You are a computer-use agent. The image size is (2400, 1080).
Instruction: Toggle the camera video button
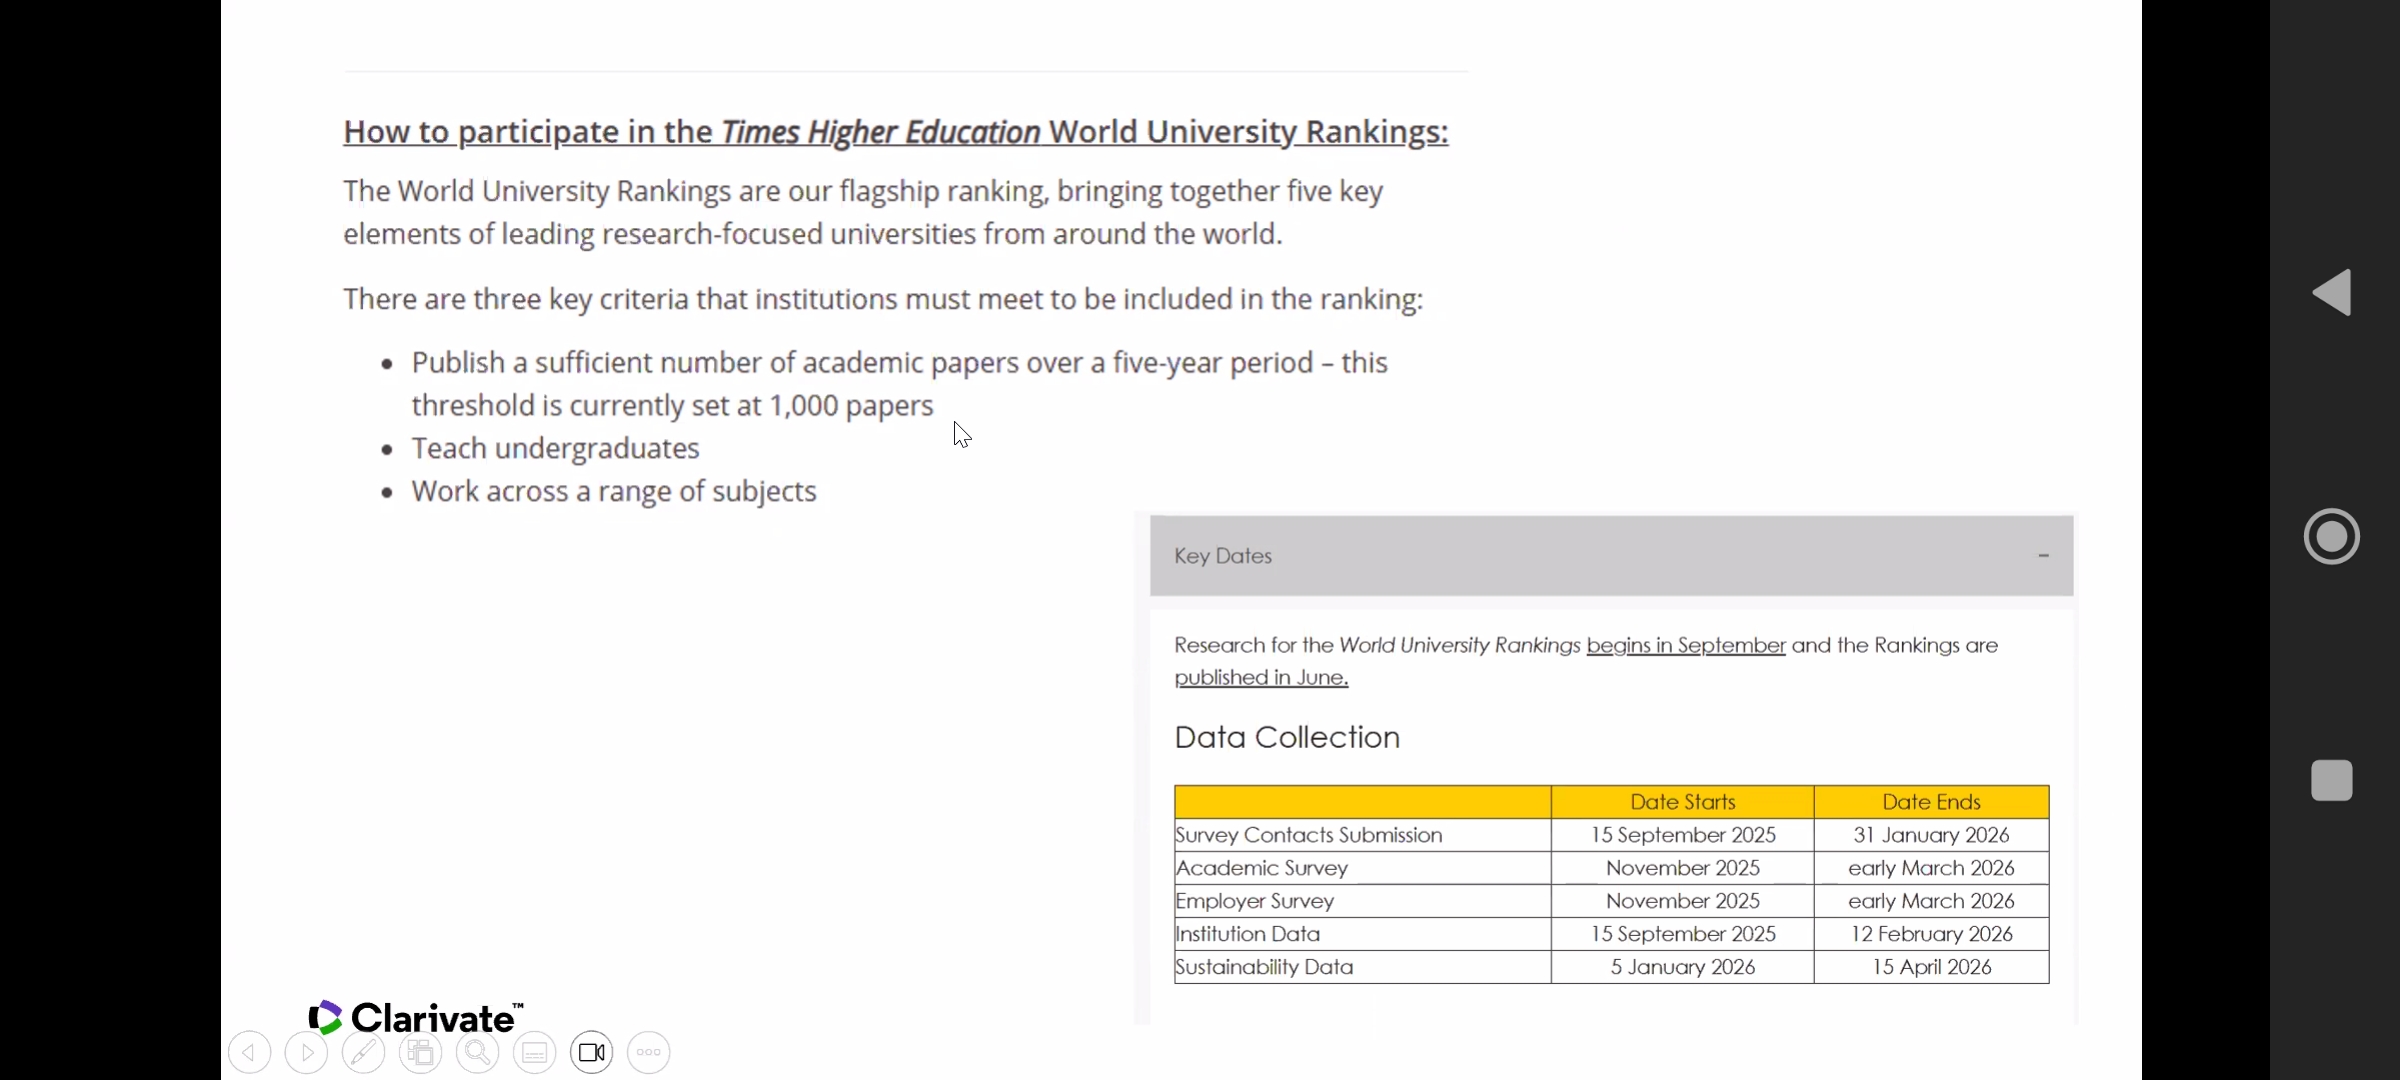click(592, 1052)
